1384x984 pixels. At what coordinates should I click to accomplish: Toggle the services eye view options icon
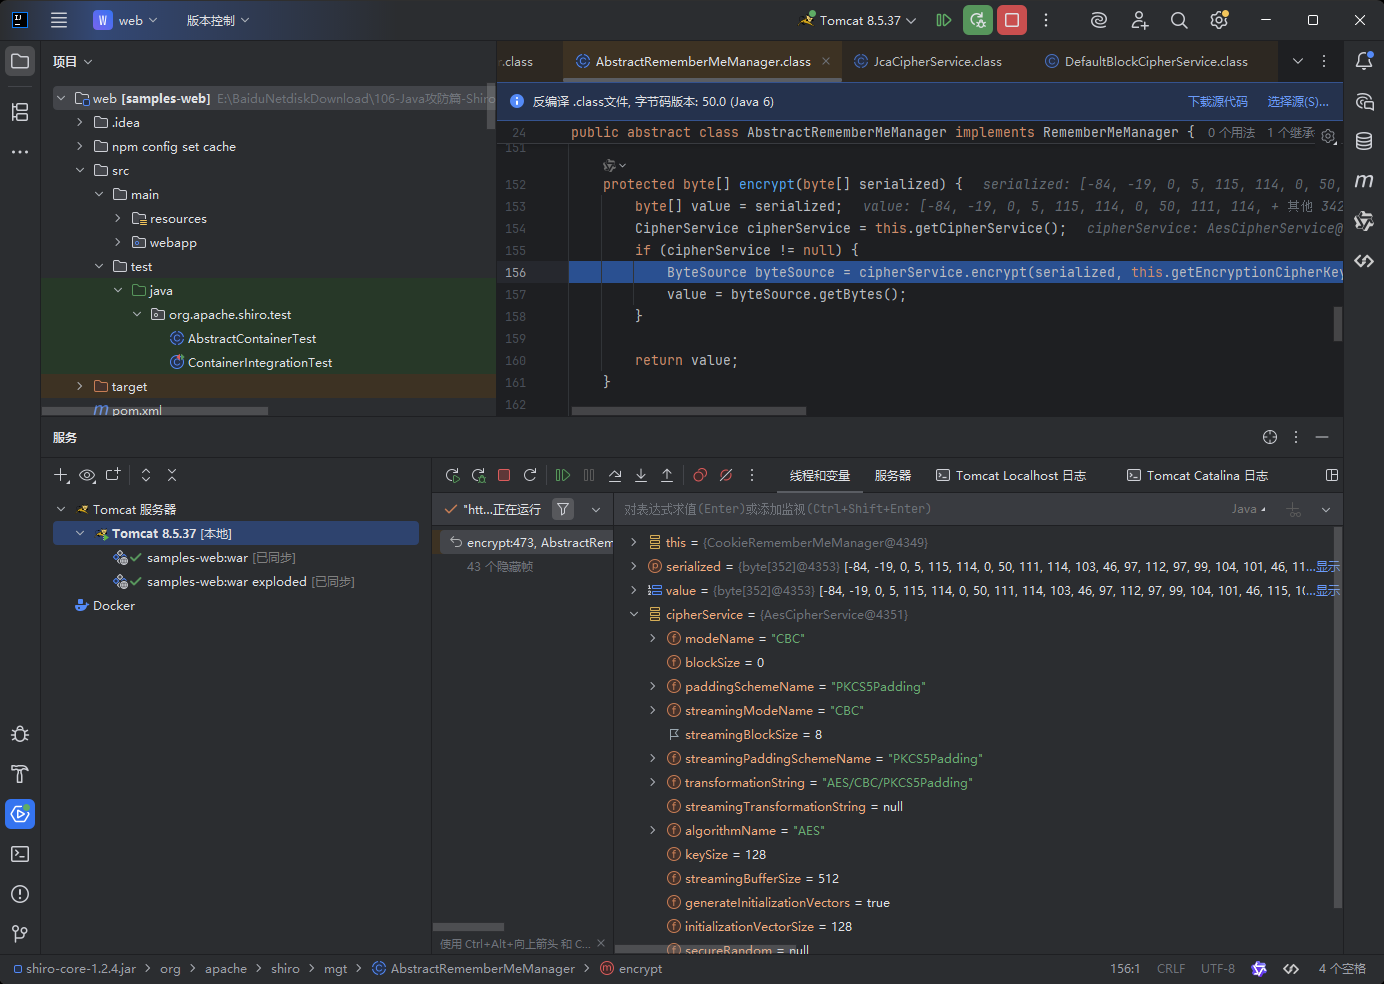pyautogui.click(x=87, y=475)
